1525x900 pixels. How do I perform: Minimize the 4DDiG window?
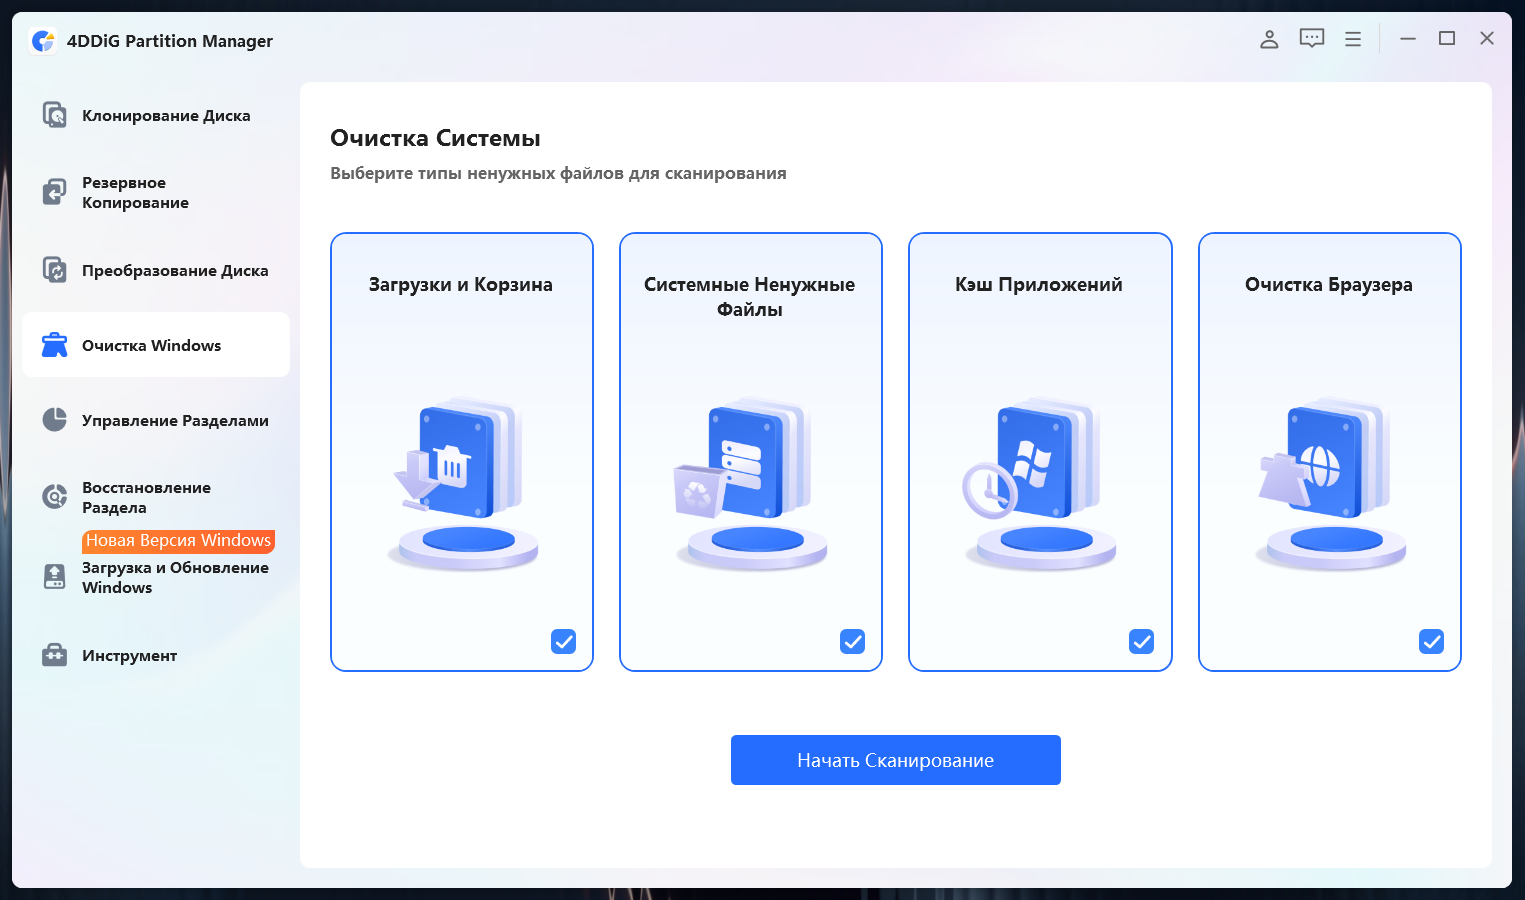[x=1408, y=39]
